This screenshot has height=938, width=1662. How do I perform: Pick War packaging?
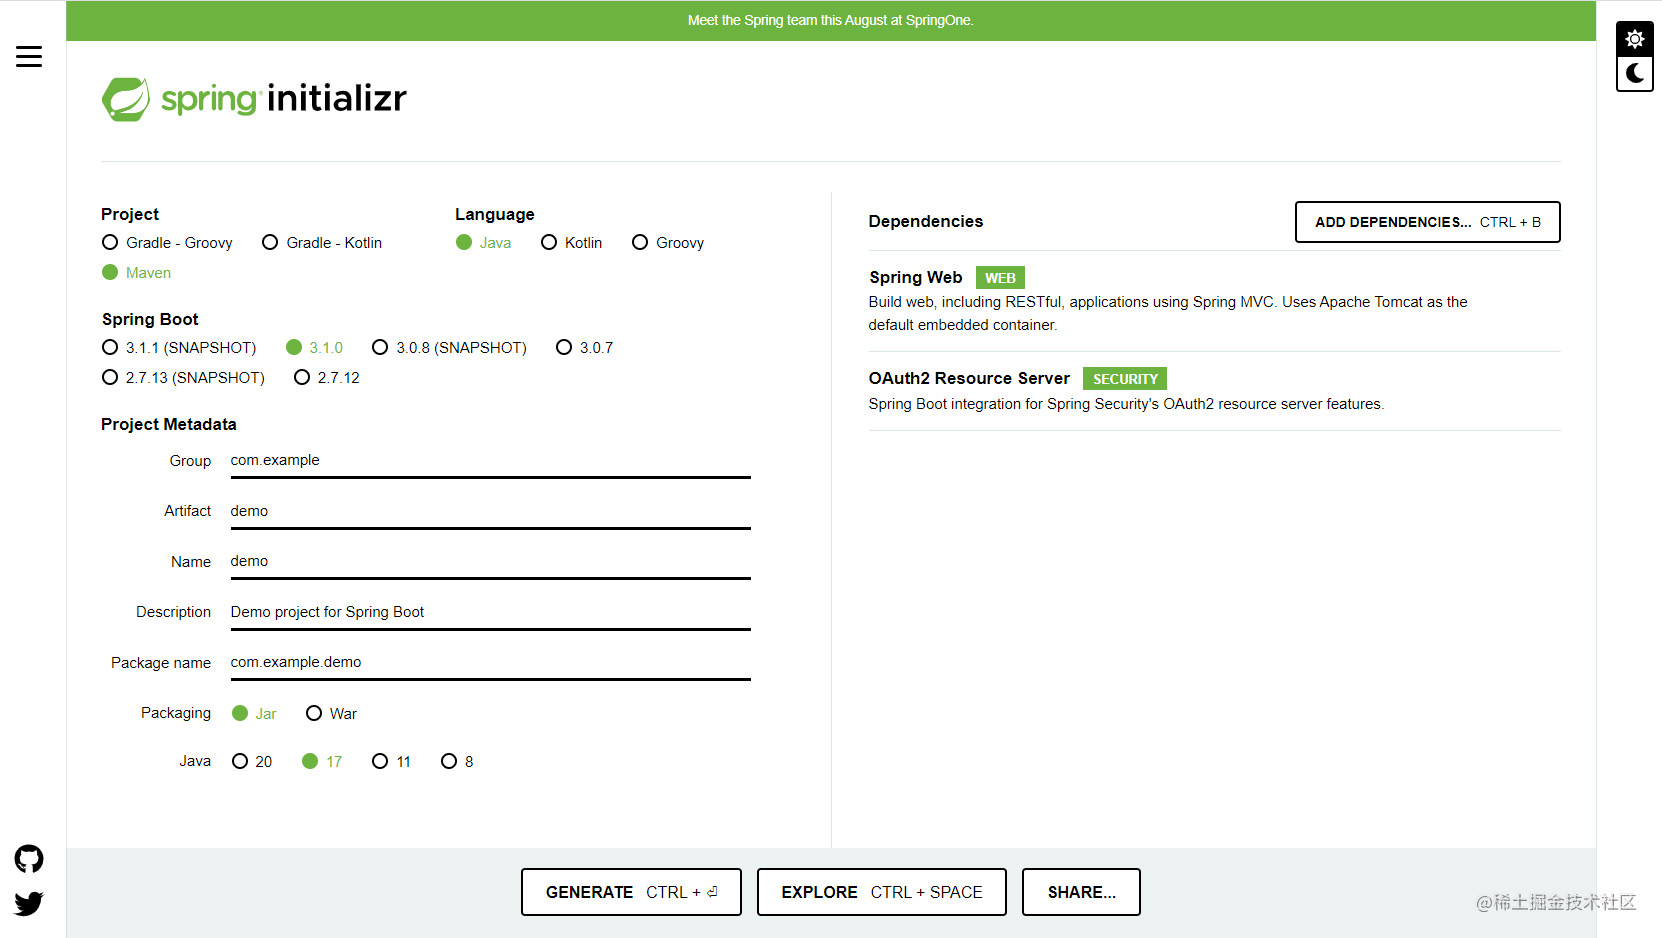tap(331, 714)
